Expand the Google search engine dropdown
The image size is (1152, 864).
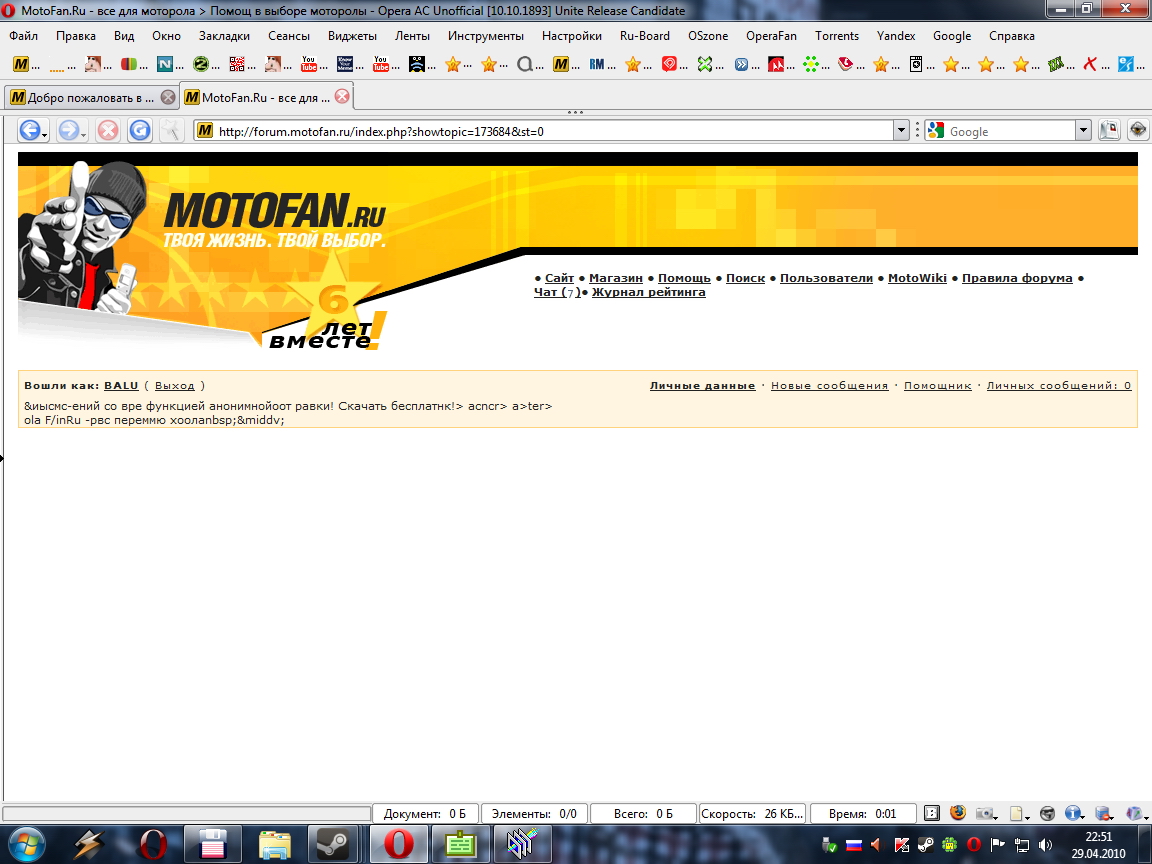1083,131
